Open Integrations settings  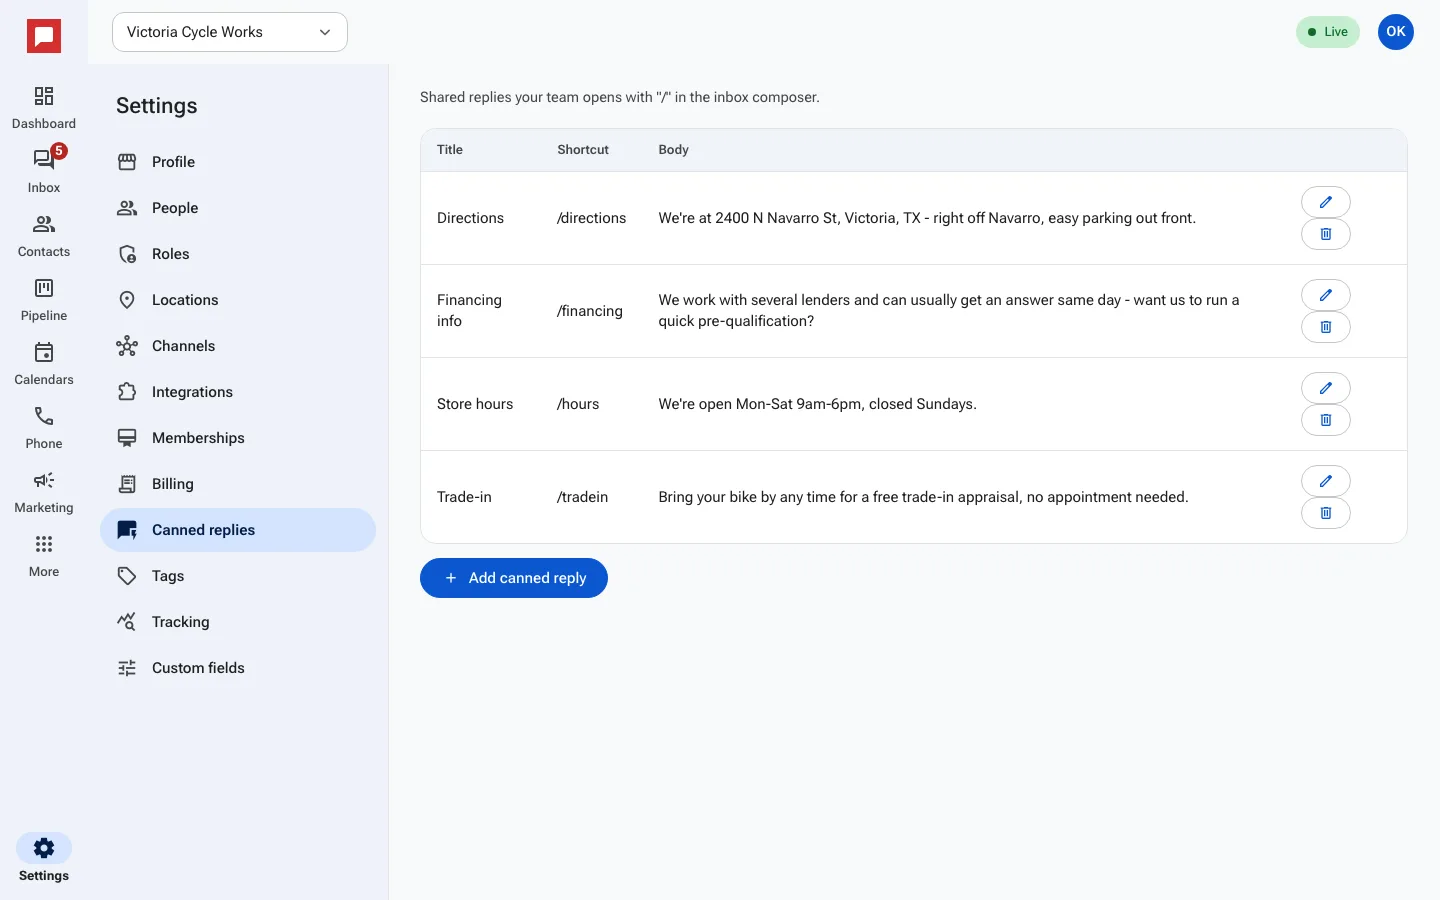coord(238,392)
